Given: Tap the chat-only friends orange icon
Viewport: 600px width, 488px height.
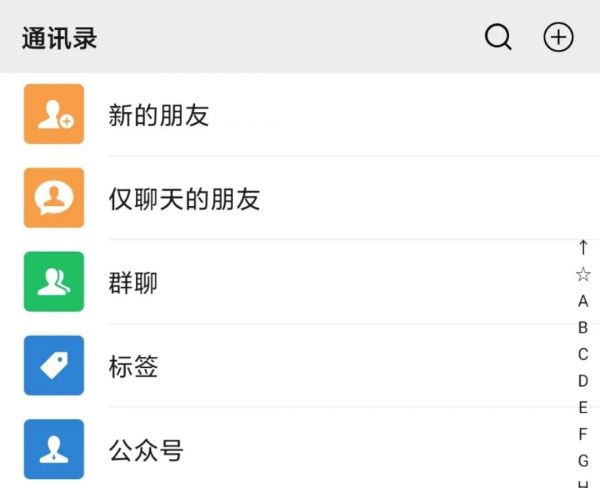Looking at the screenshot, I should click(54, 198).
